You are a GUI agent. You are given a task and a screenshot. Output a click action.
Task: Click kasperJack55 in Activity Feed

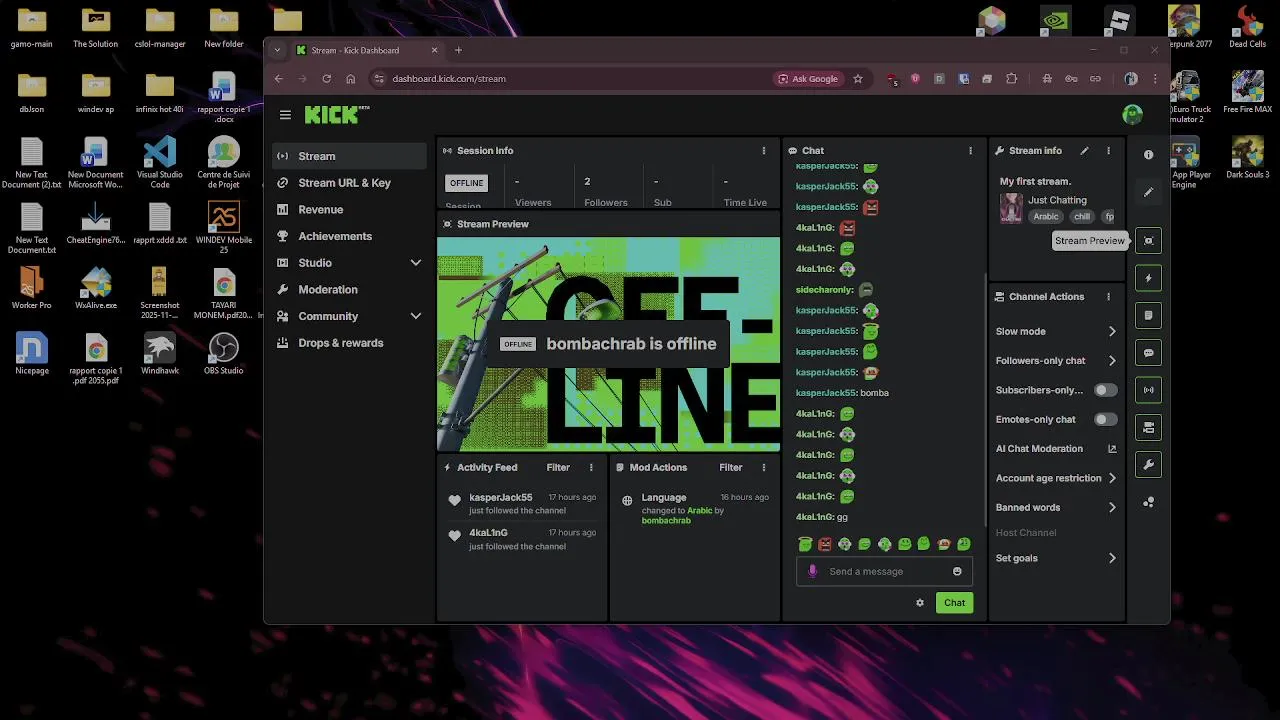coord(501,497)
